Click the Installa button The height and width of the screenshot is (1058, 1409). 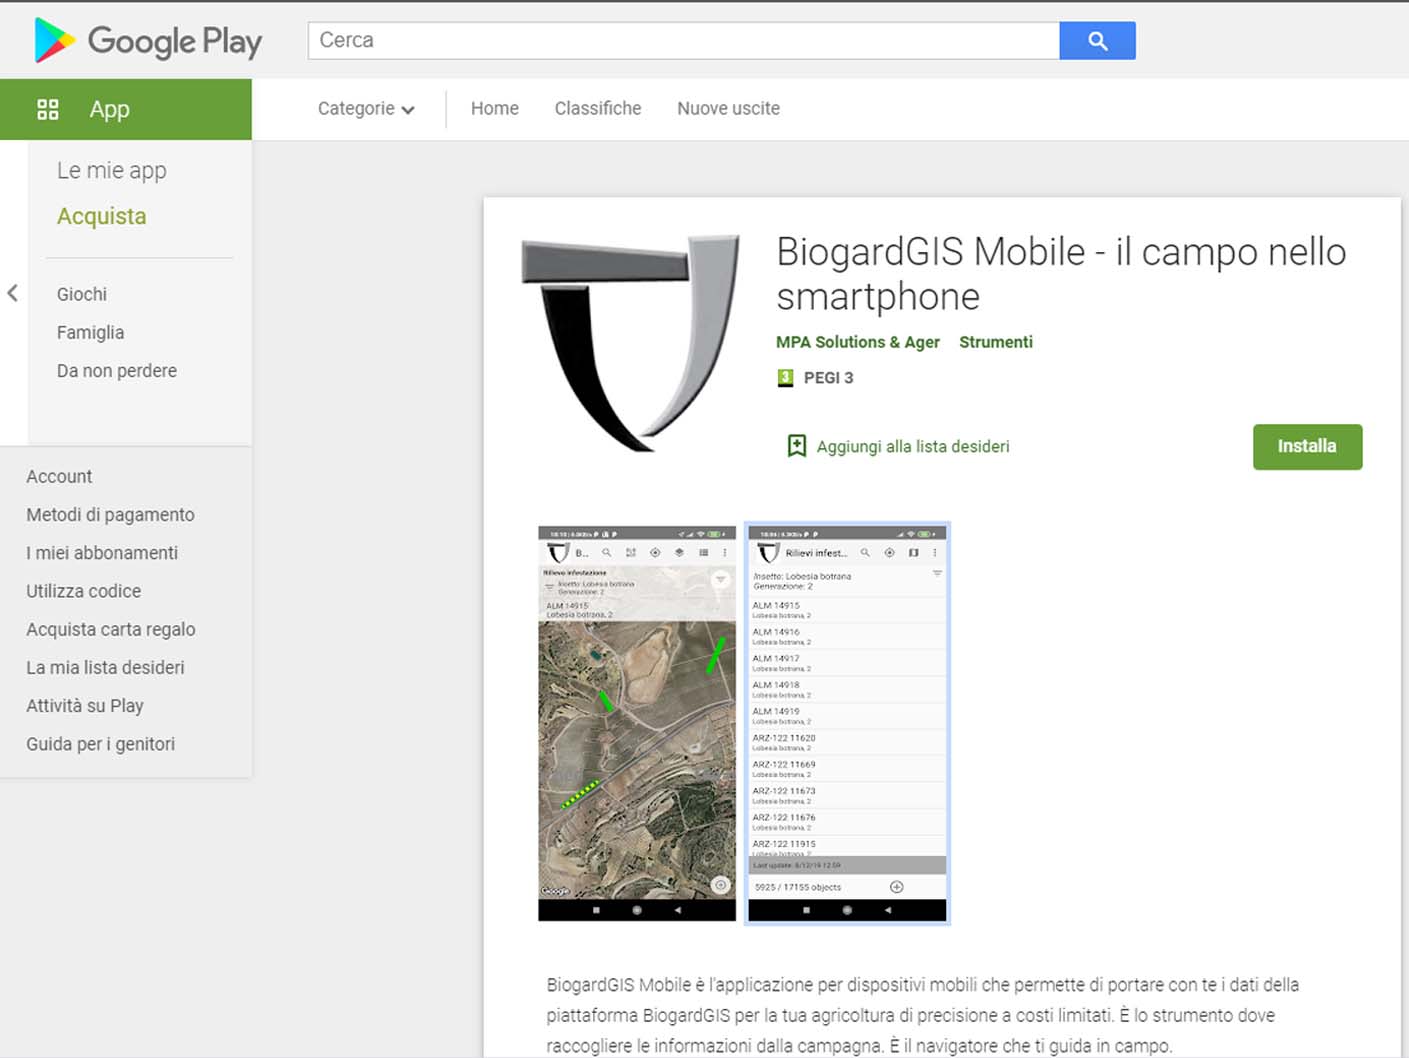coord(1307,447)
